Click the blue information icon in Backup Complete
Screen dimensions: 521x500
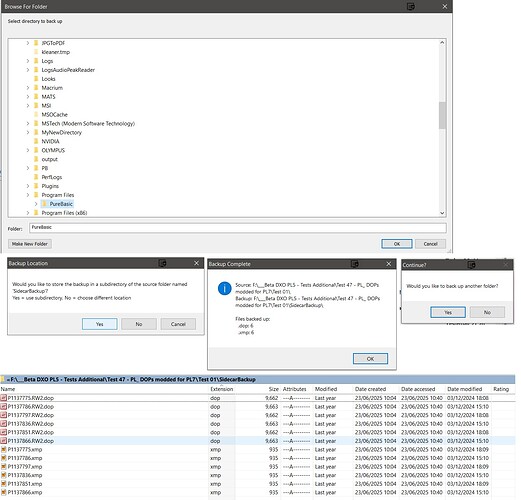tap(225, 288)
